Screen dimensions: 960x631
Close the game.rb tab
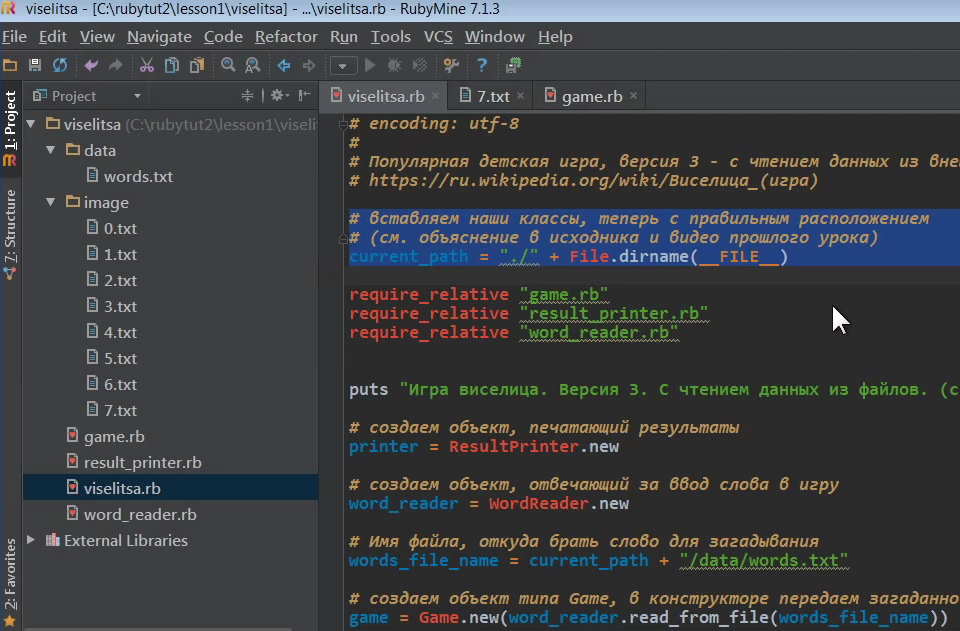[633, 95]
